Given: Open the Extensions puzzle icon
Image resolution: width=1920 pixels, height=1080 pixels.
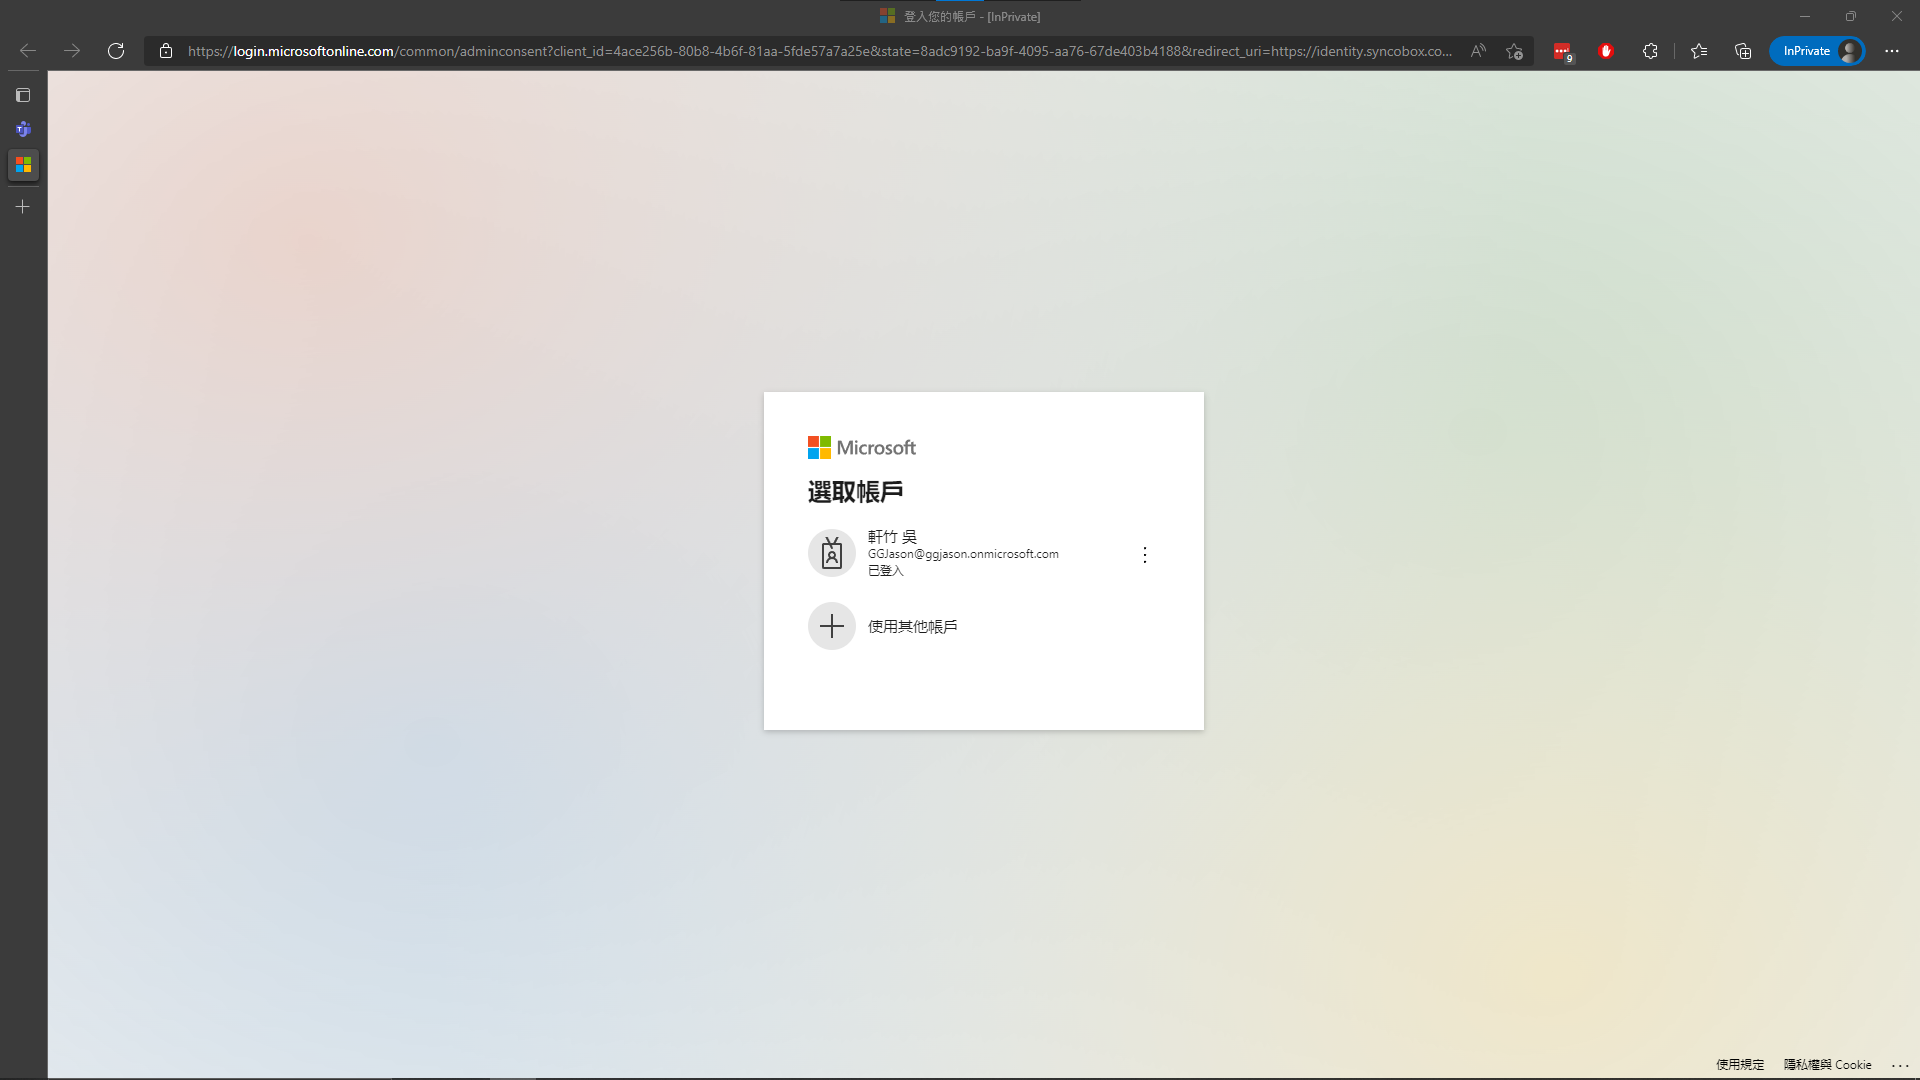Looking at the screenshot, I should point(1650,51).
